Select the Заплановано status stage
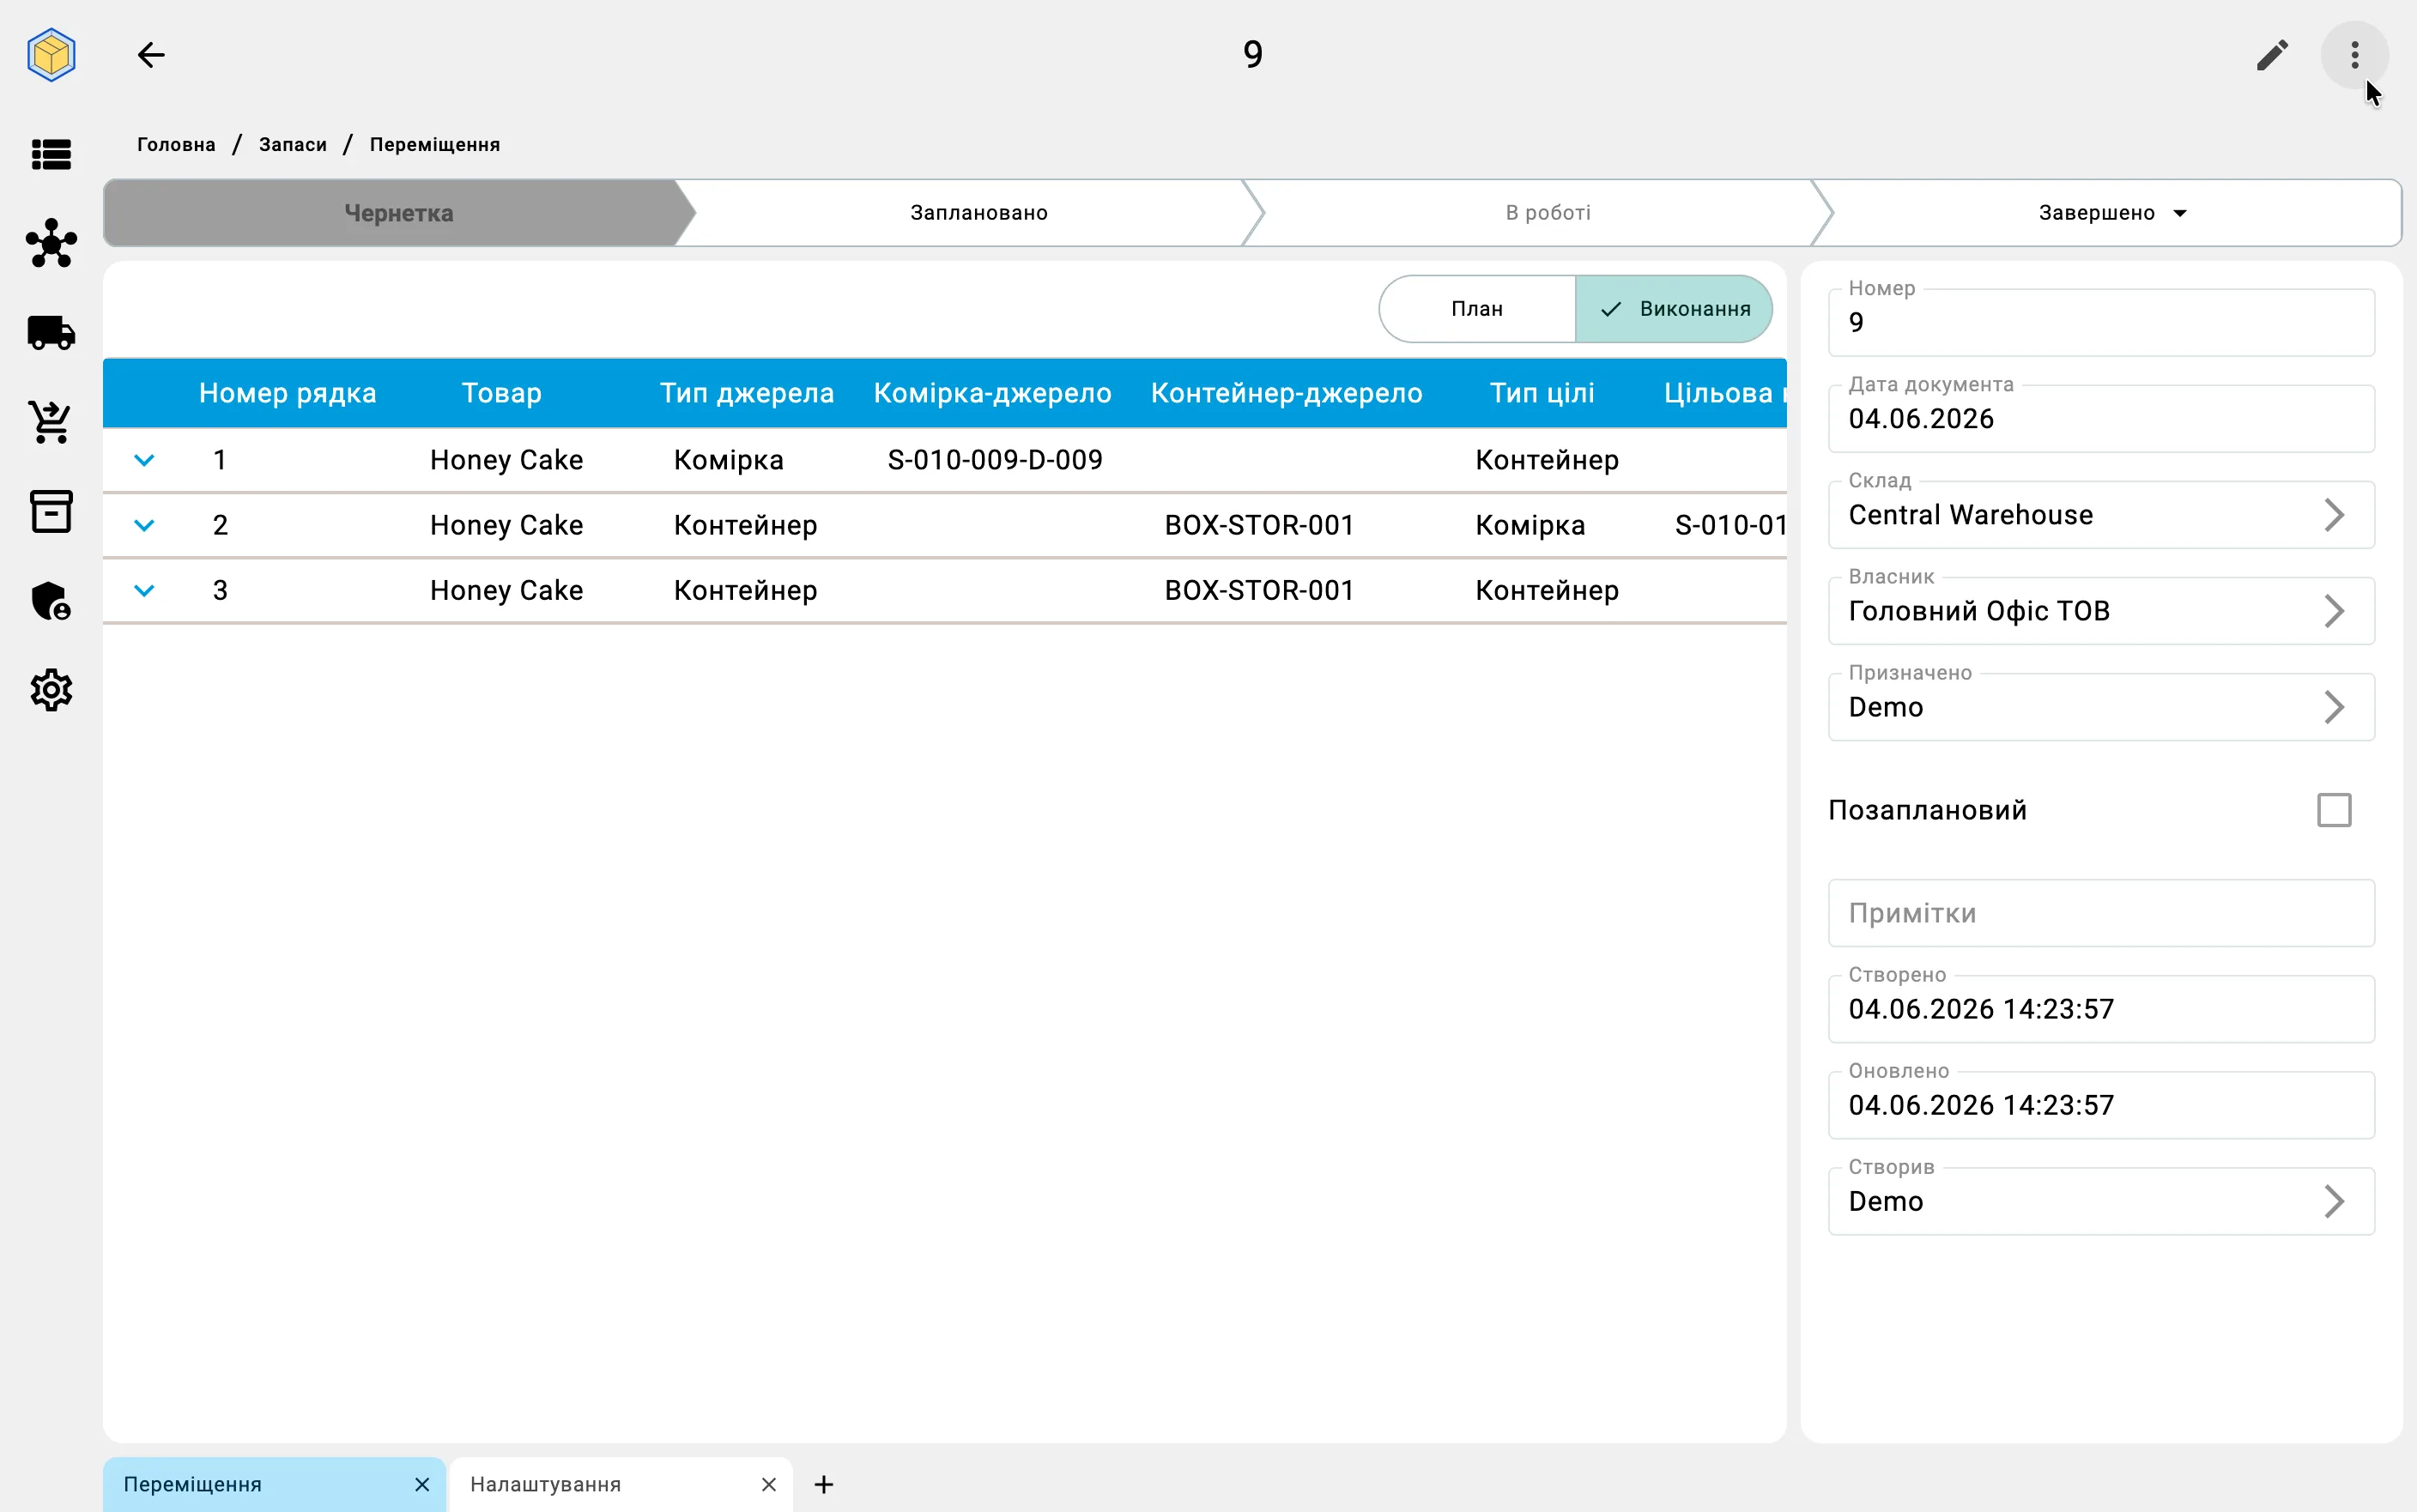Image resolution: width=2417 pixels, height=1512 pixels. pyautogui.click(x=978, y=213)
